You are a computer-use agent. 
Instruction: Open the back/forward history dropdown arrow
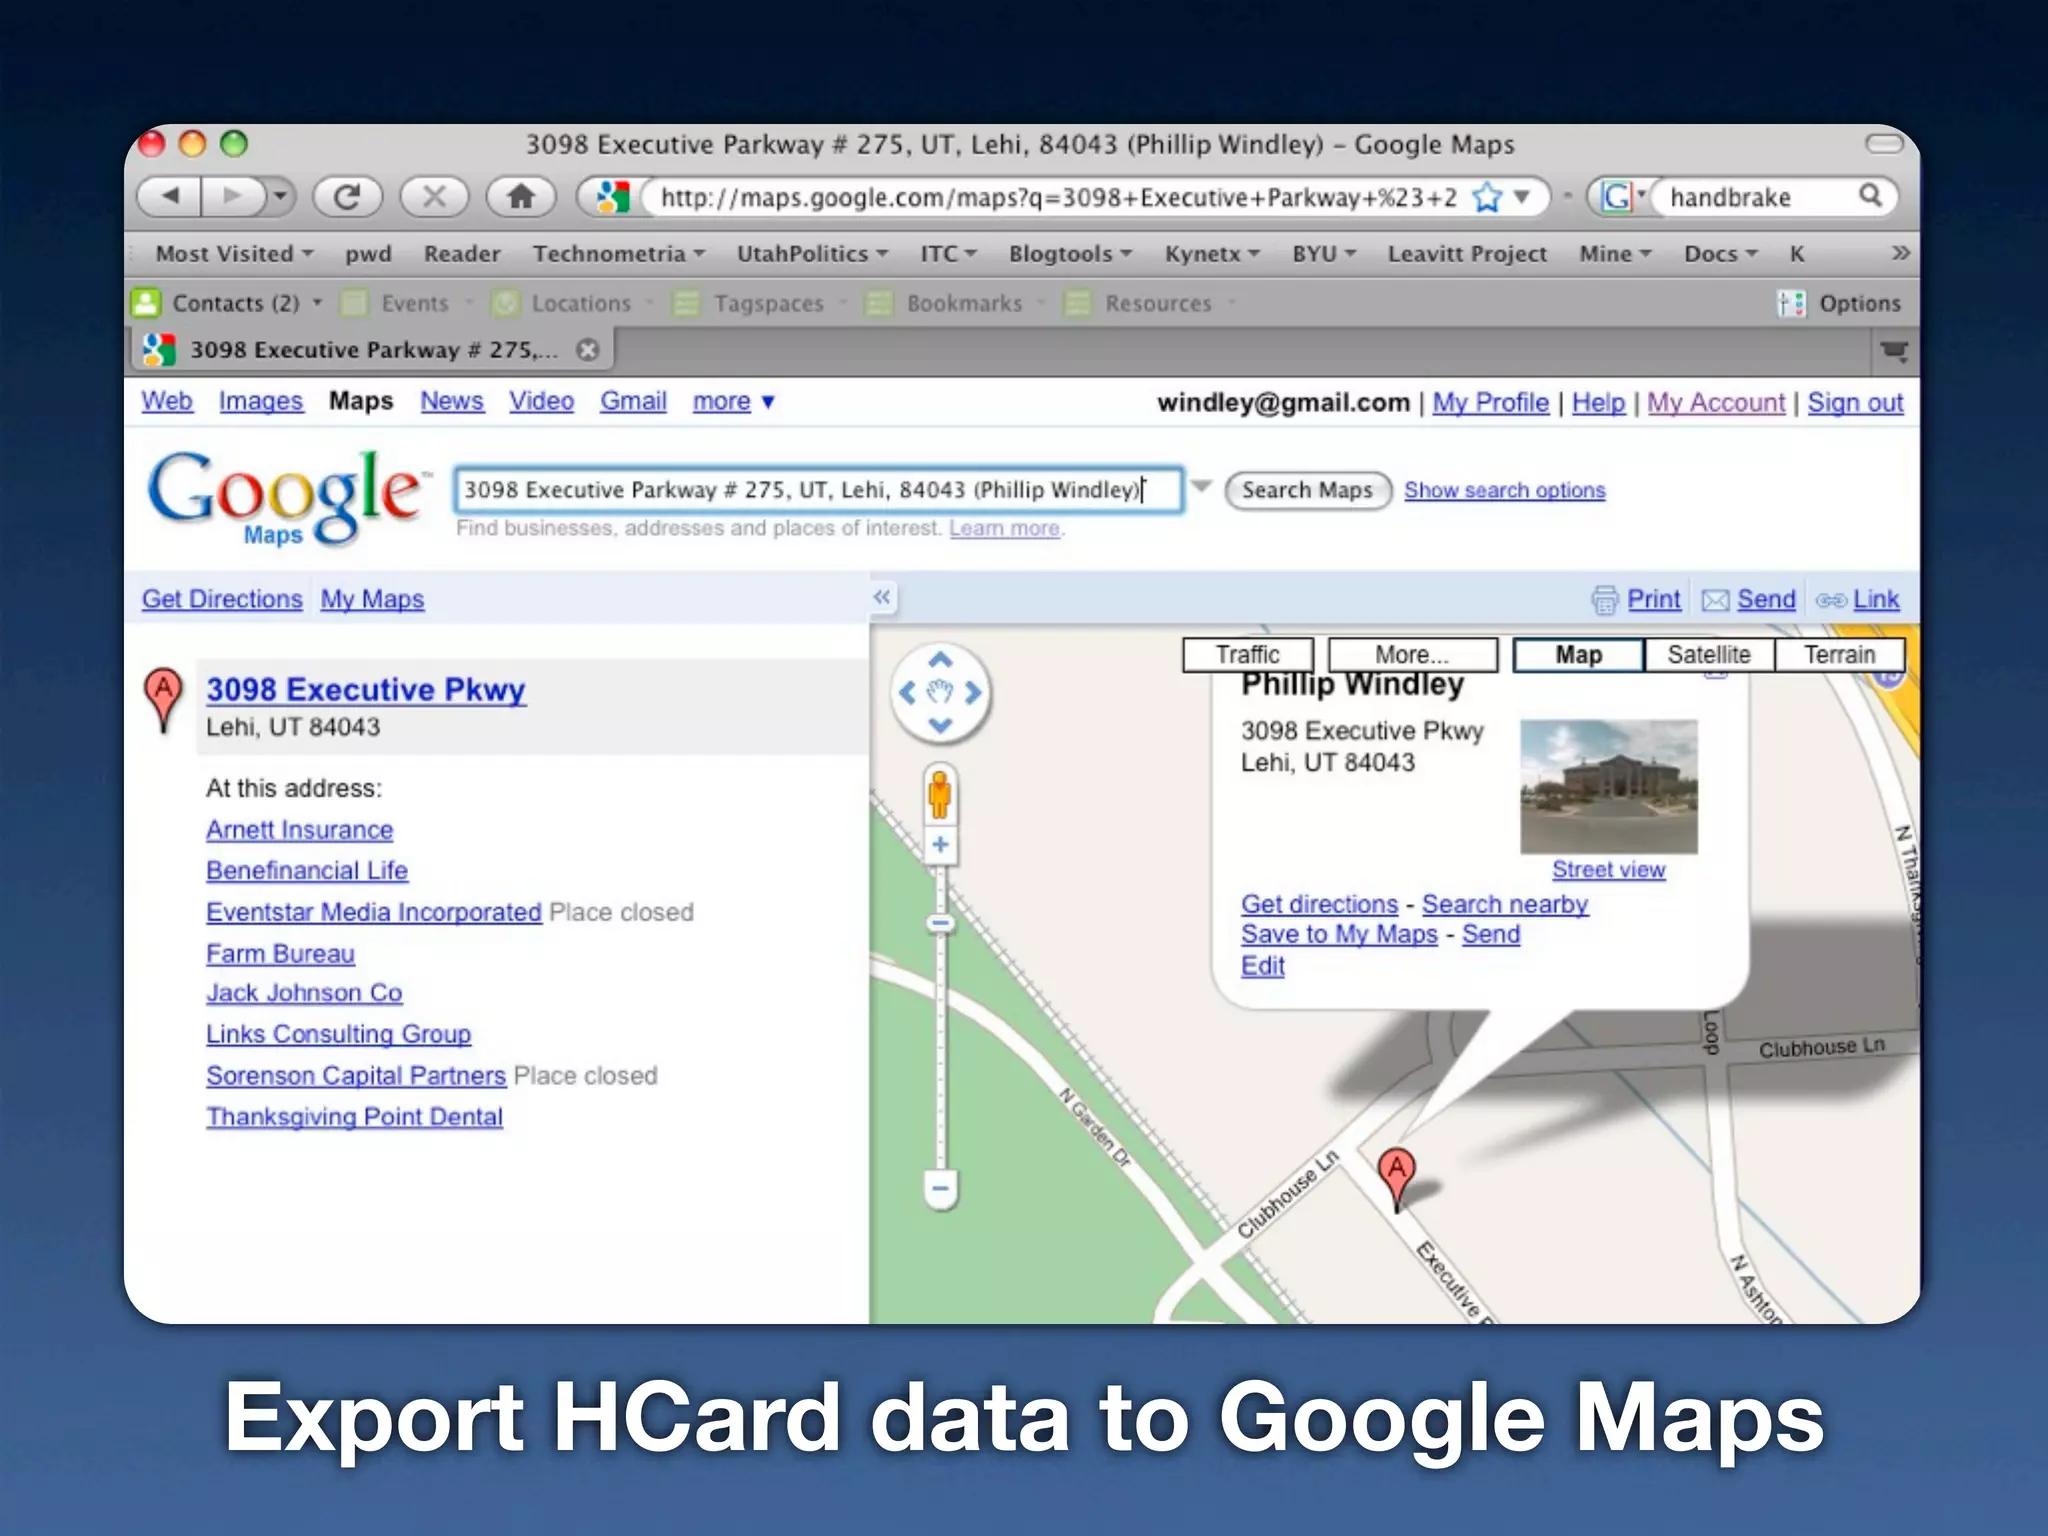tap(281, 196)
